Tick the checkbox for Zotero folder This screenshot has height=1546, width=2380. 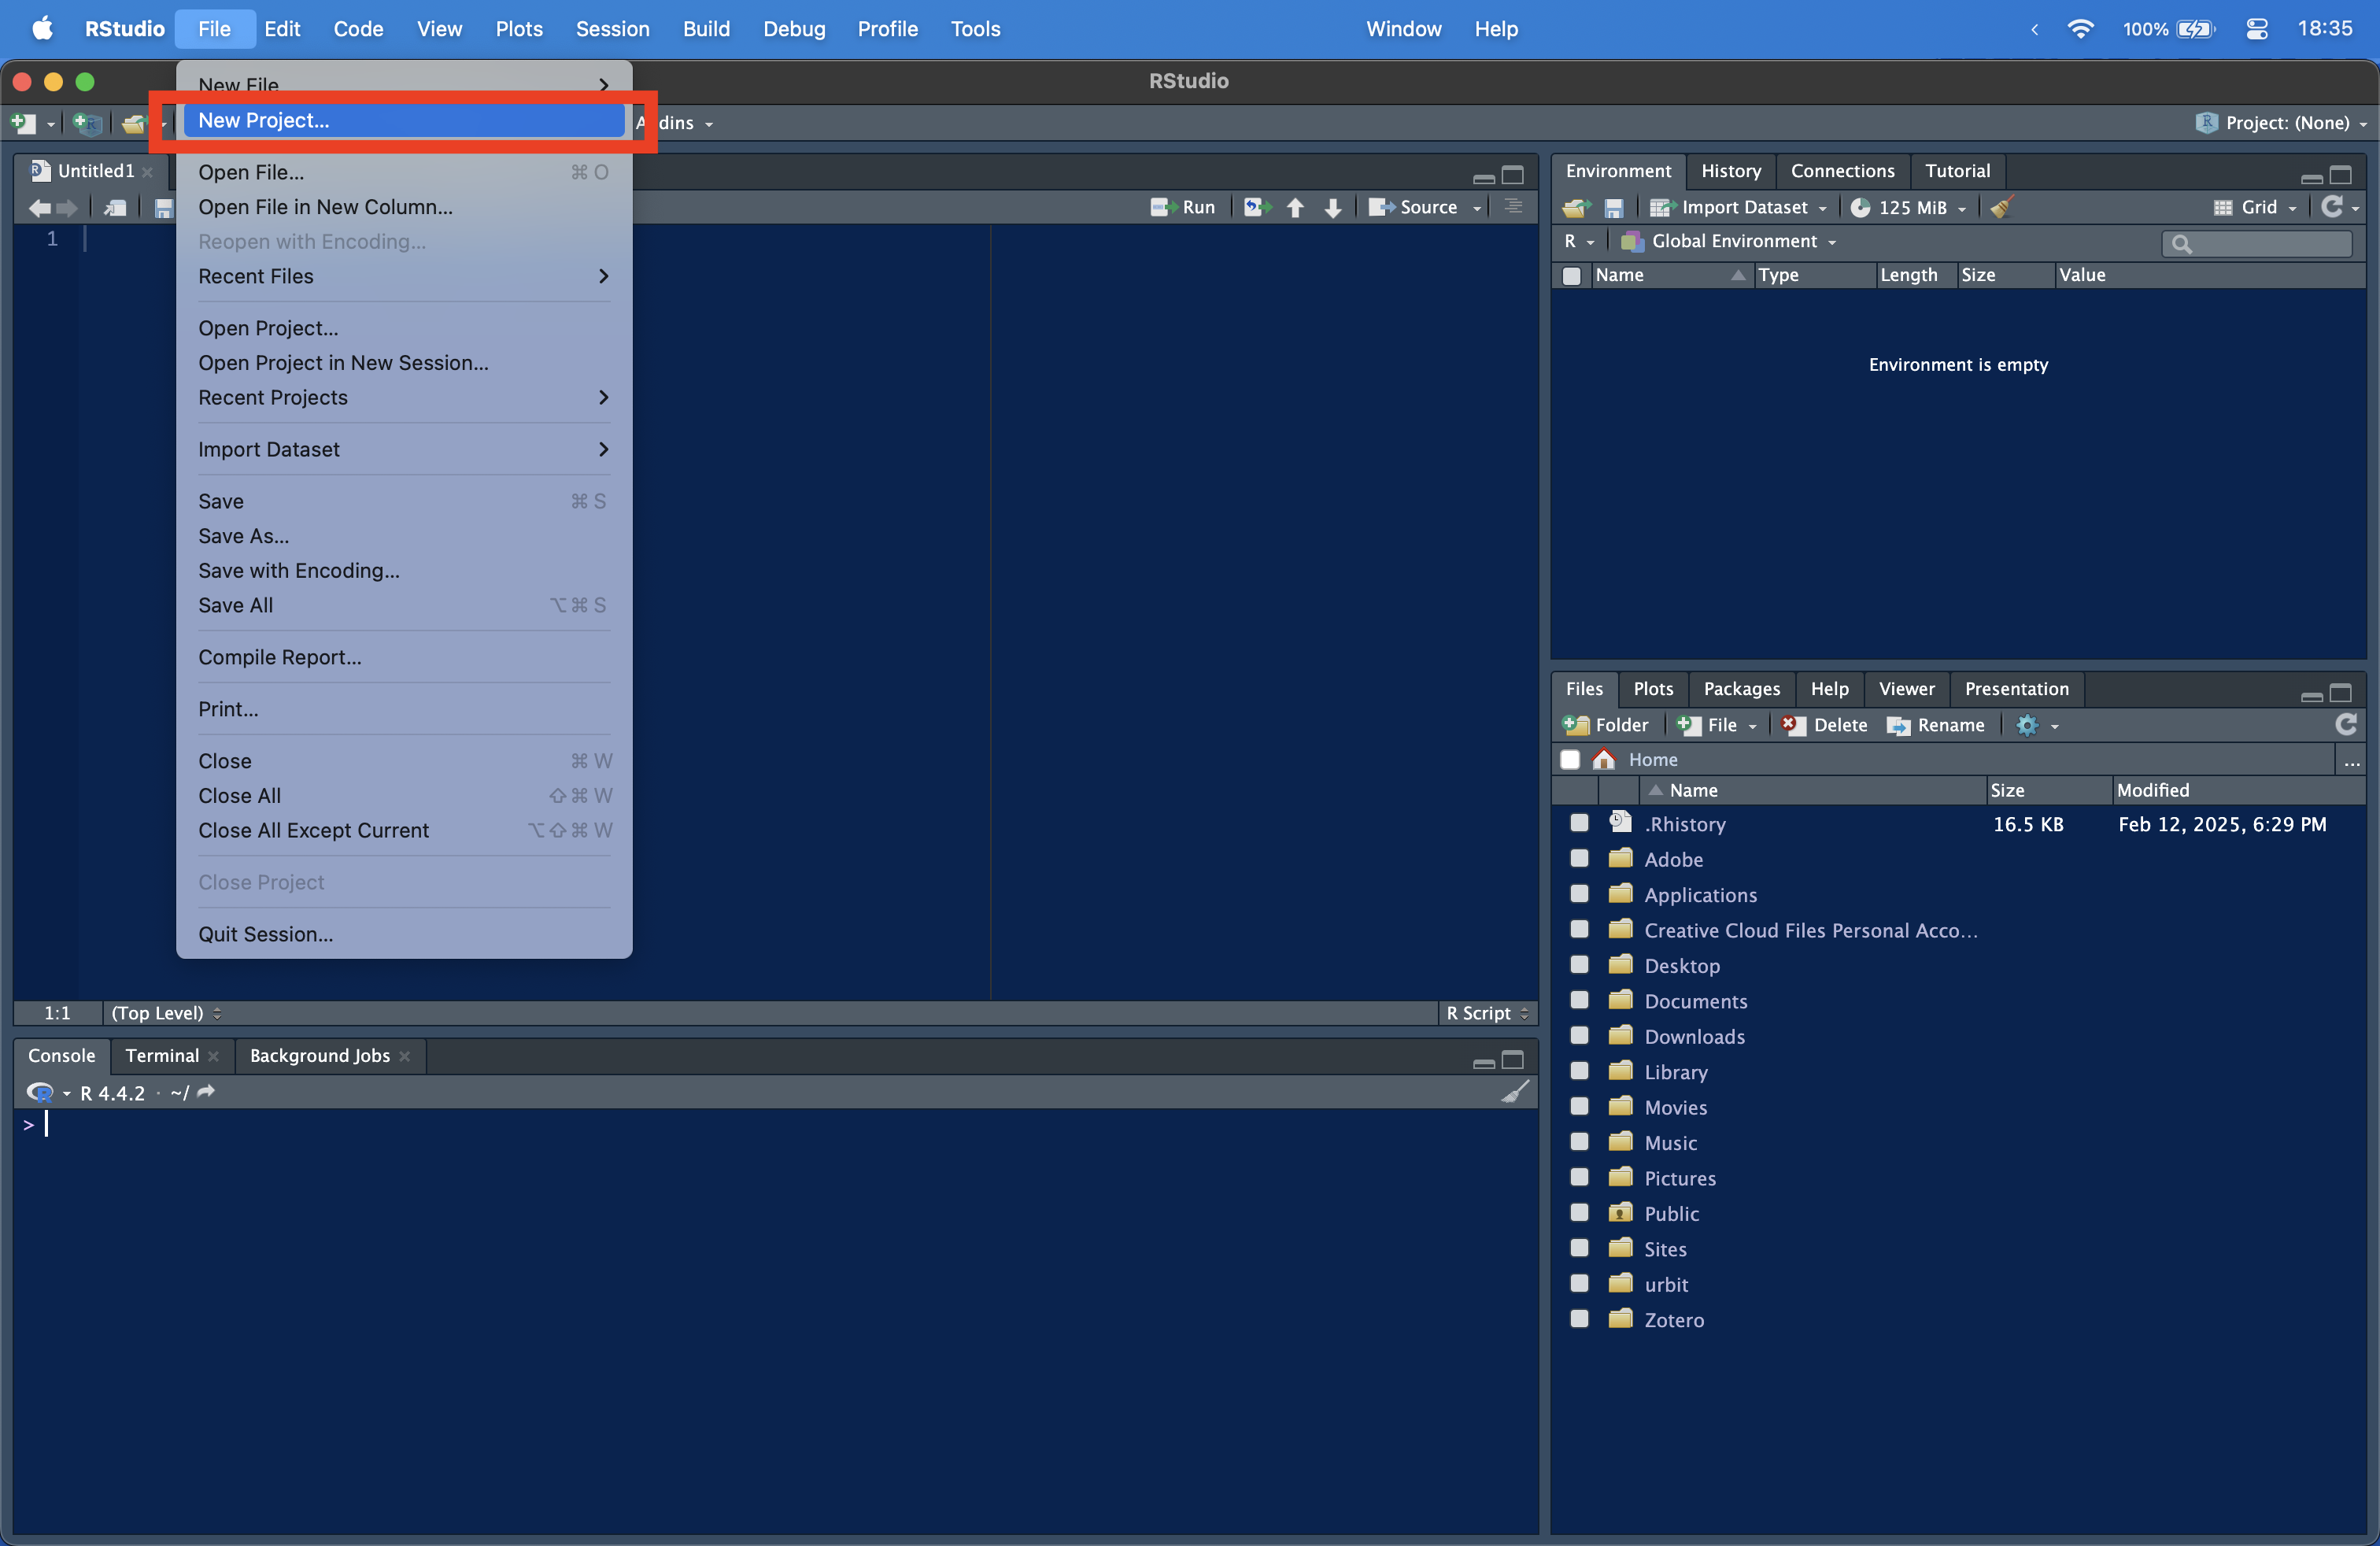tap(1579, 1319)
